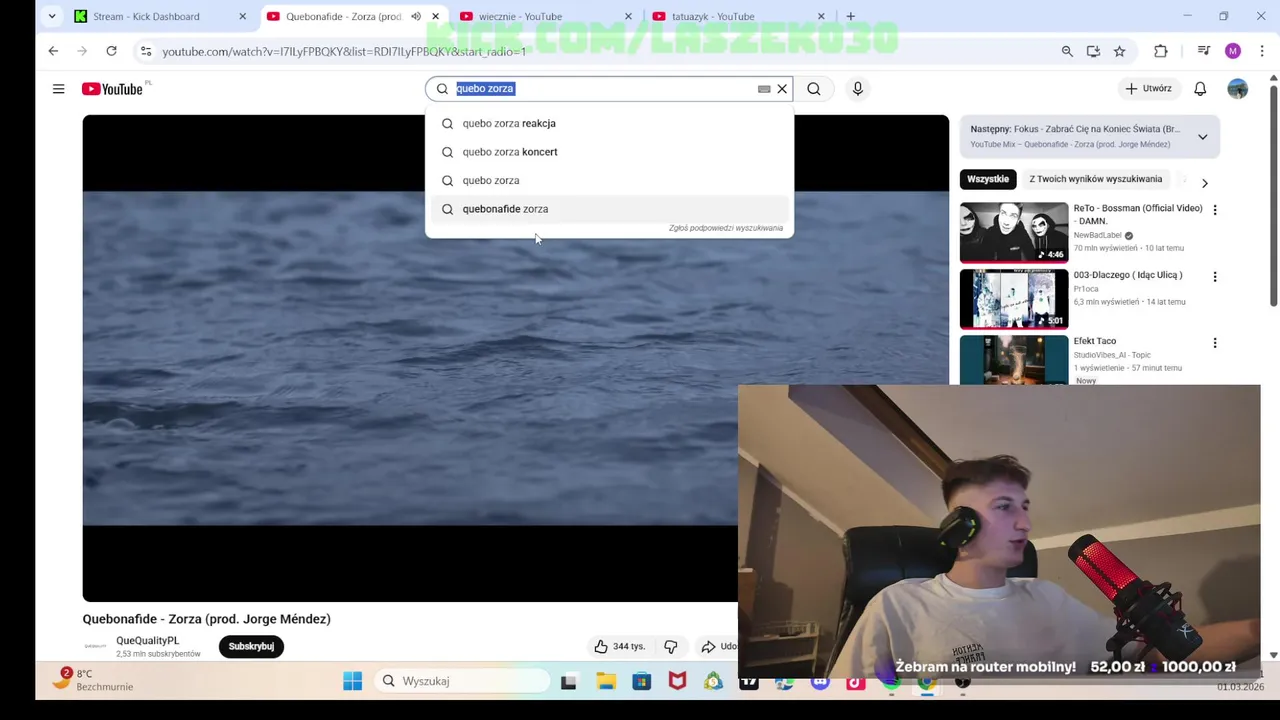This screenshot has width=1280, height=720.
Task: Open the Efekt Taco video thumbnail
Action: [x=1014, y=359]
